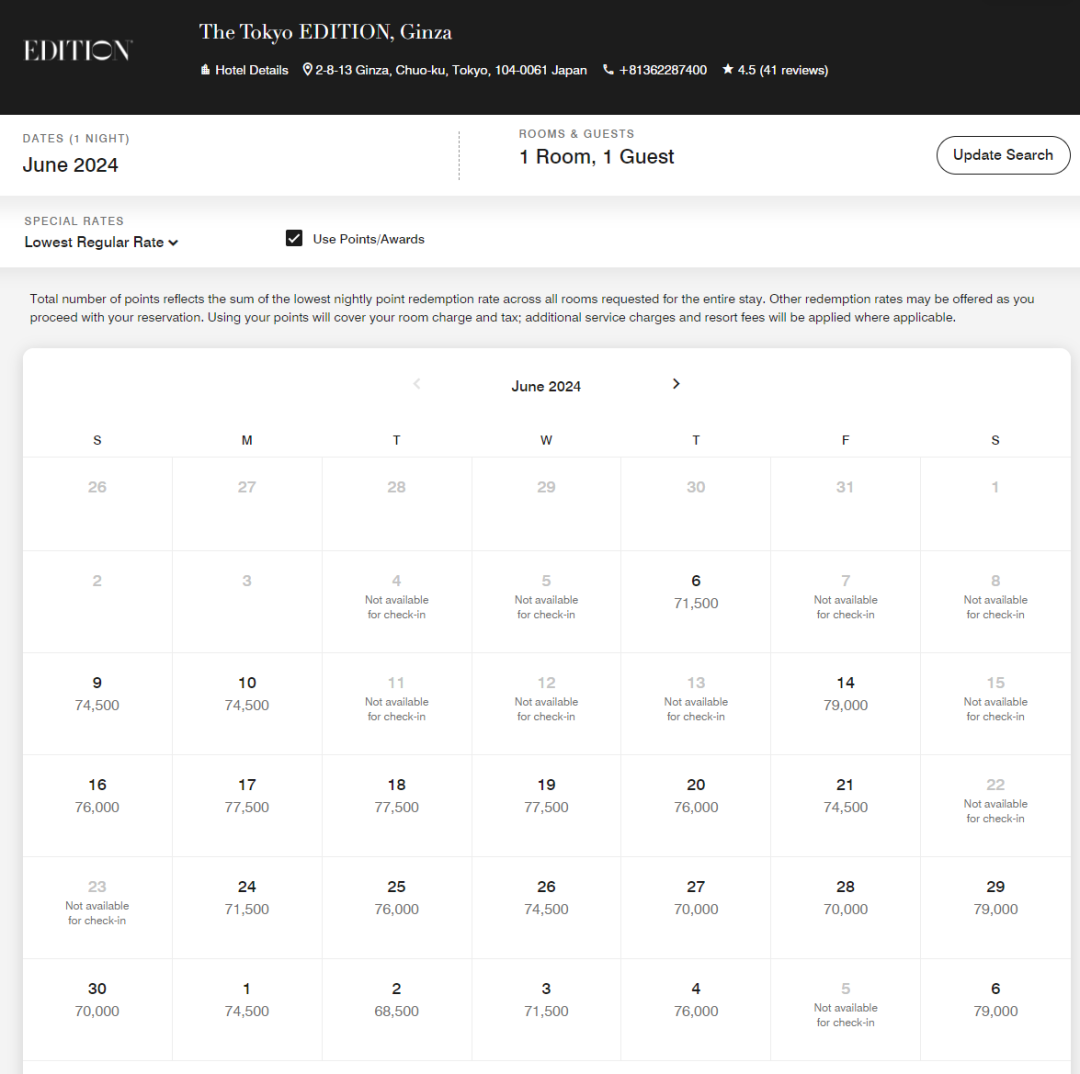Click the star rating icon

pyautogui.click(x=727, y=70)
